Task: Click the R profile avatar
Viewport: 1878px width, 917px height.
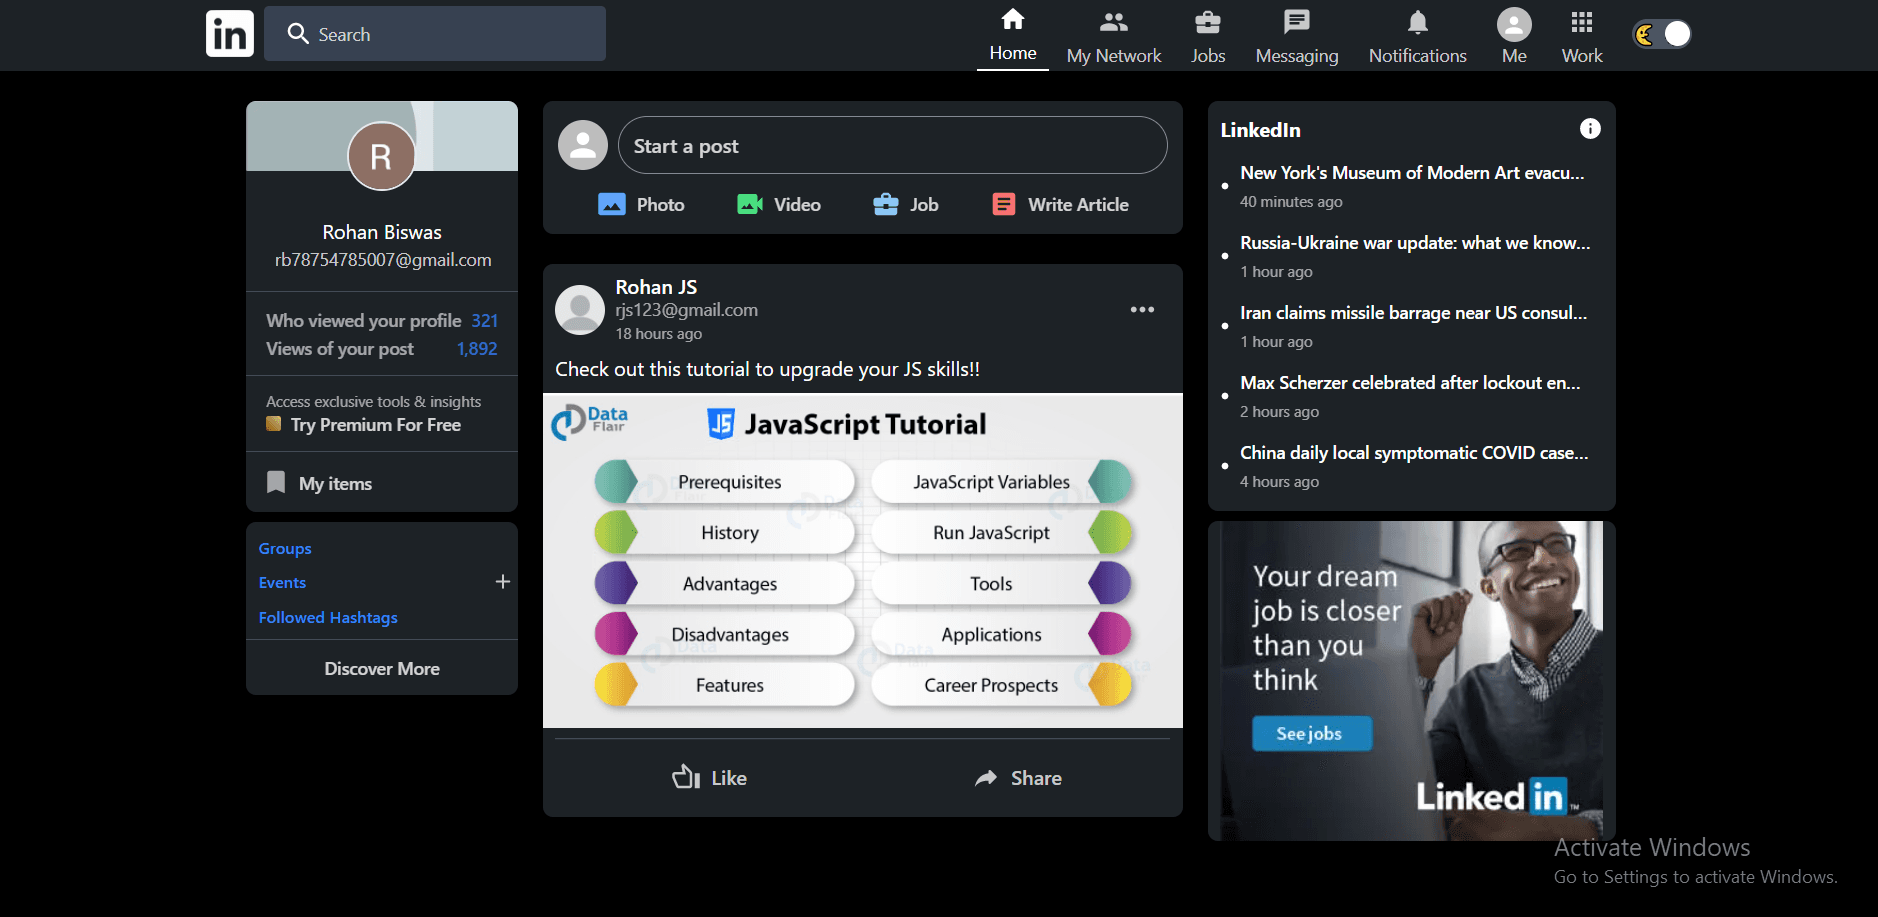Action: pyautogui.click(x=381, y=157)
